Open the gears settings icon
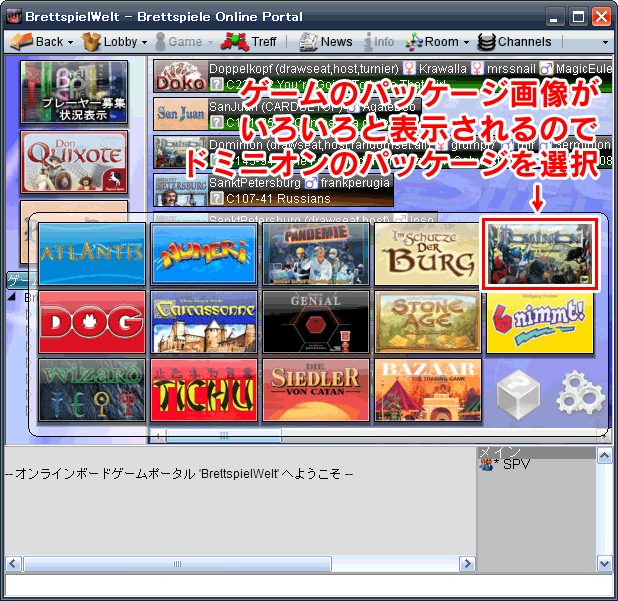The width and height of the screenshot is (618, 601). tap(580, 393)
